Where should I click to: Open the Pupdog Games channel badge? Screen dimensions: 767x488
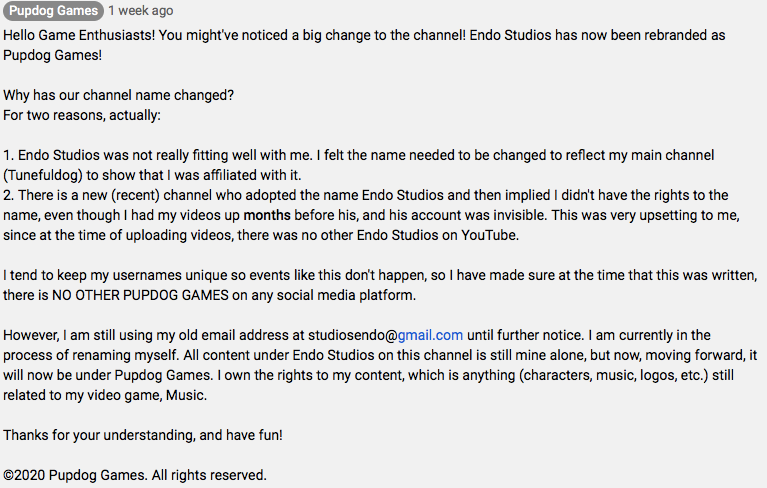point(53,11)
